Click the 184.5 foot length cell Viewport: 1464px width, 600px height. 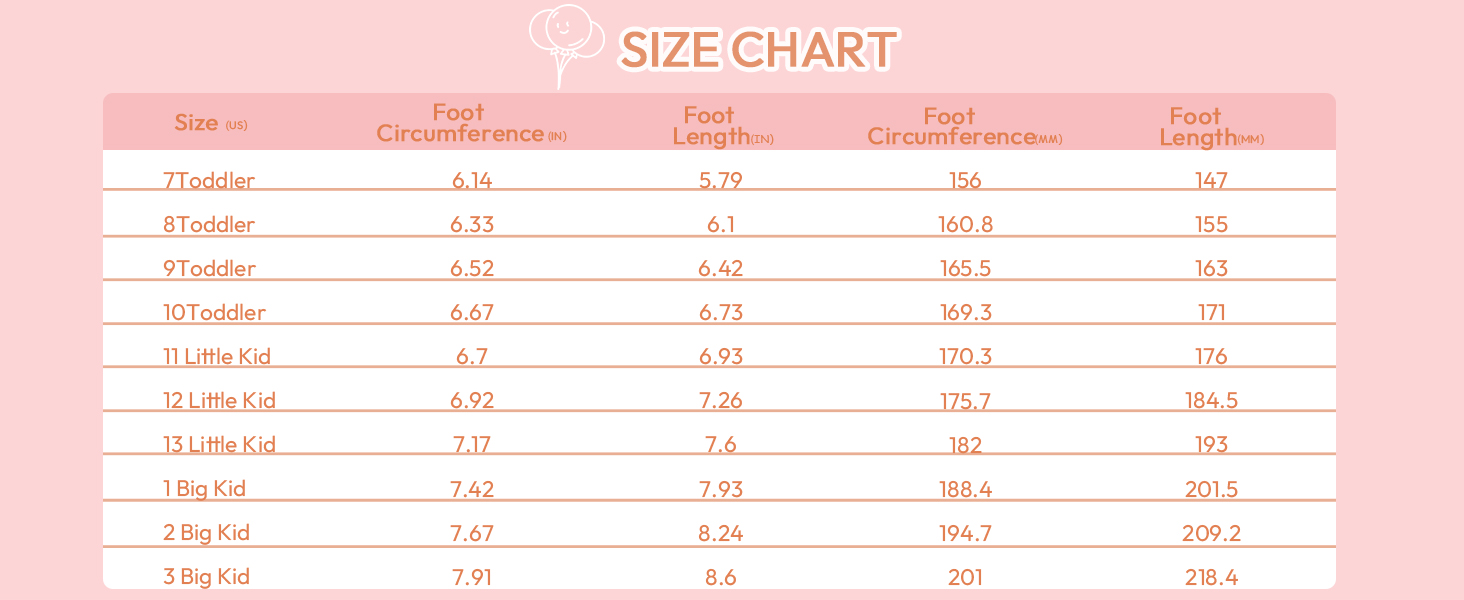(1211, 401)
